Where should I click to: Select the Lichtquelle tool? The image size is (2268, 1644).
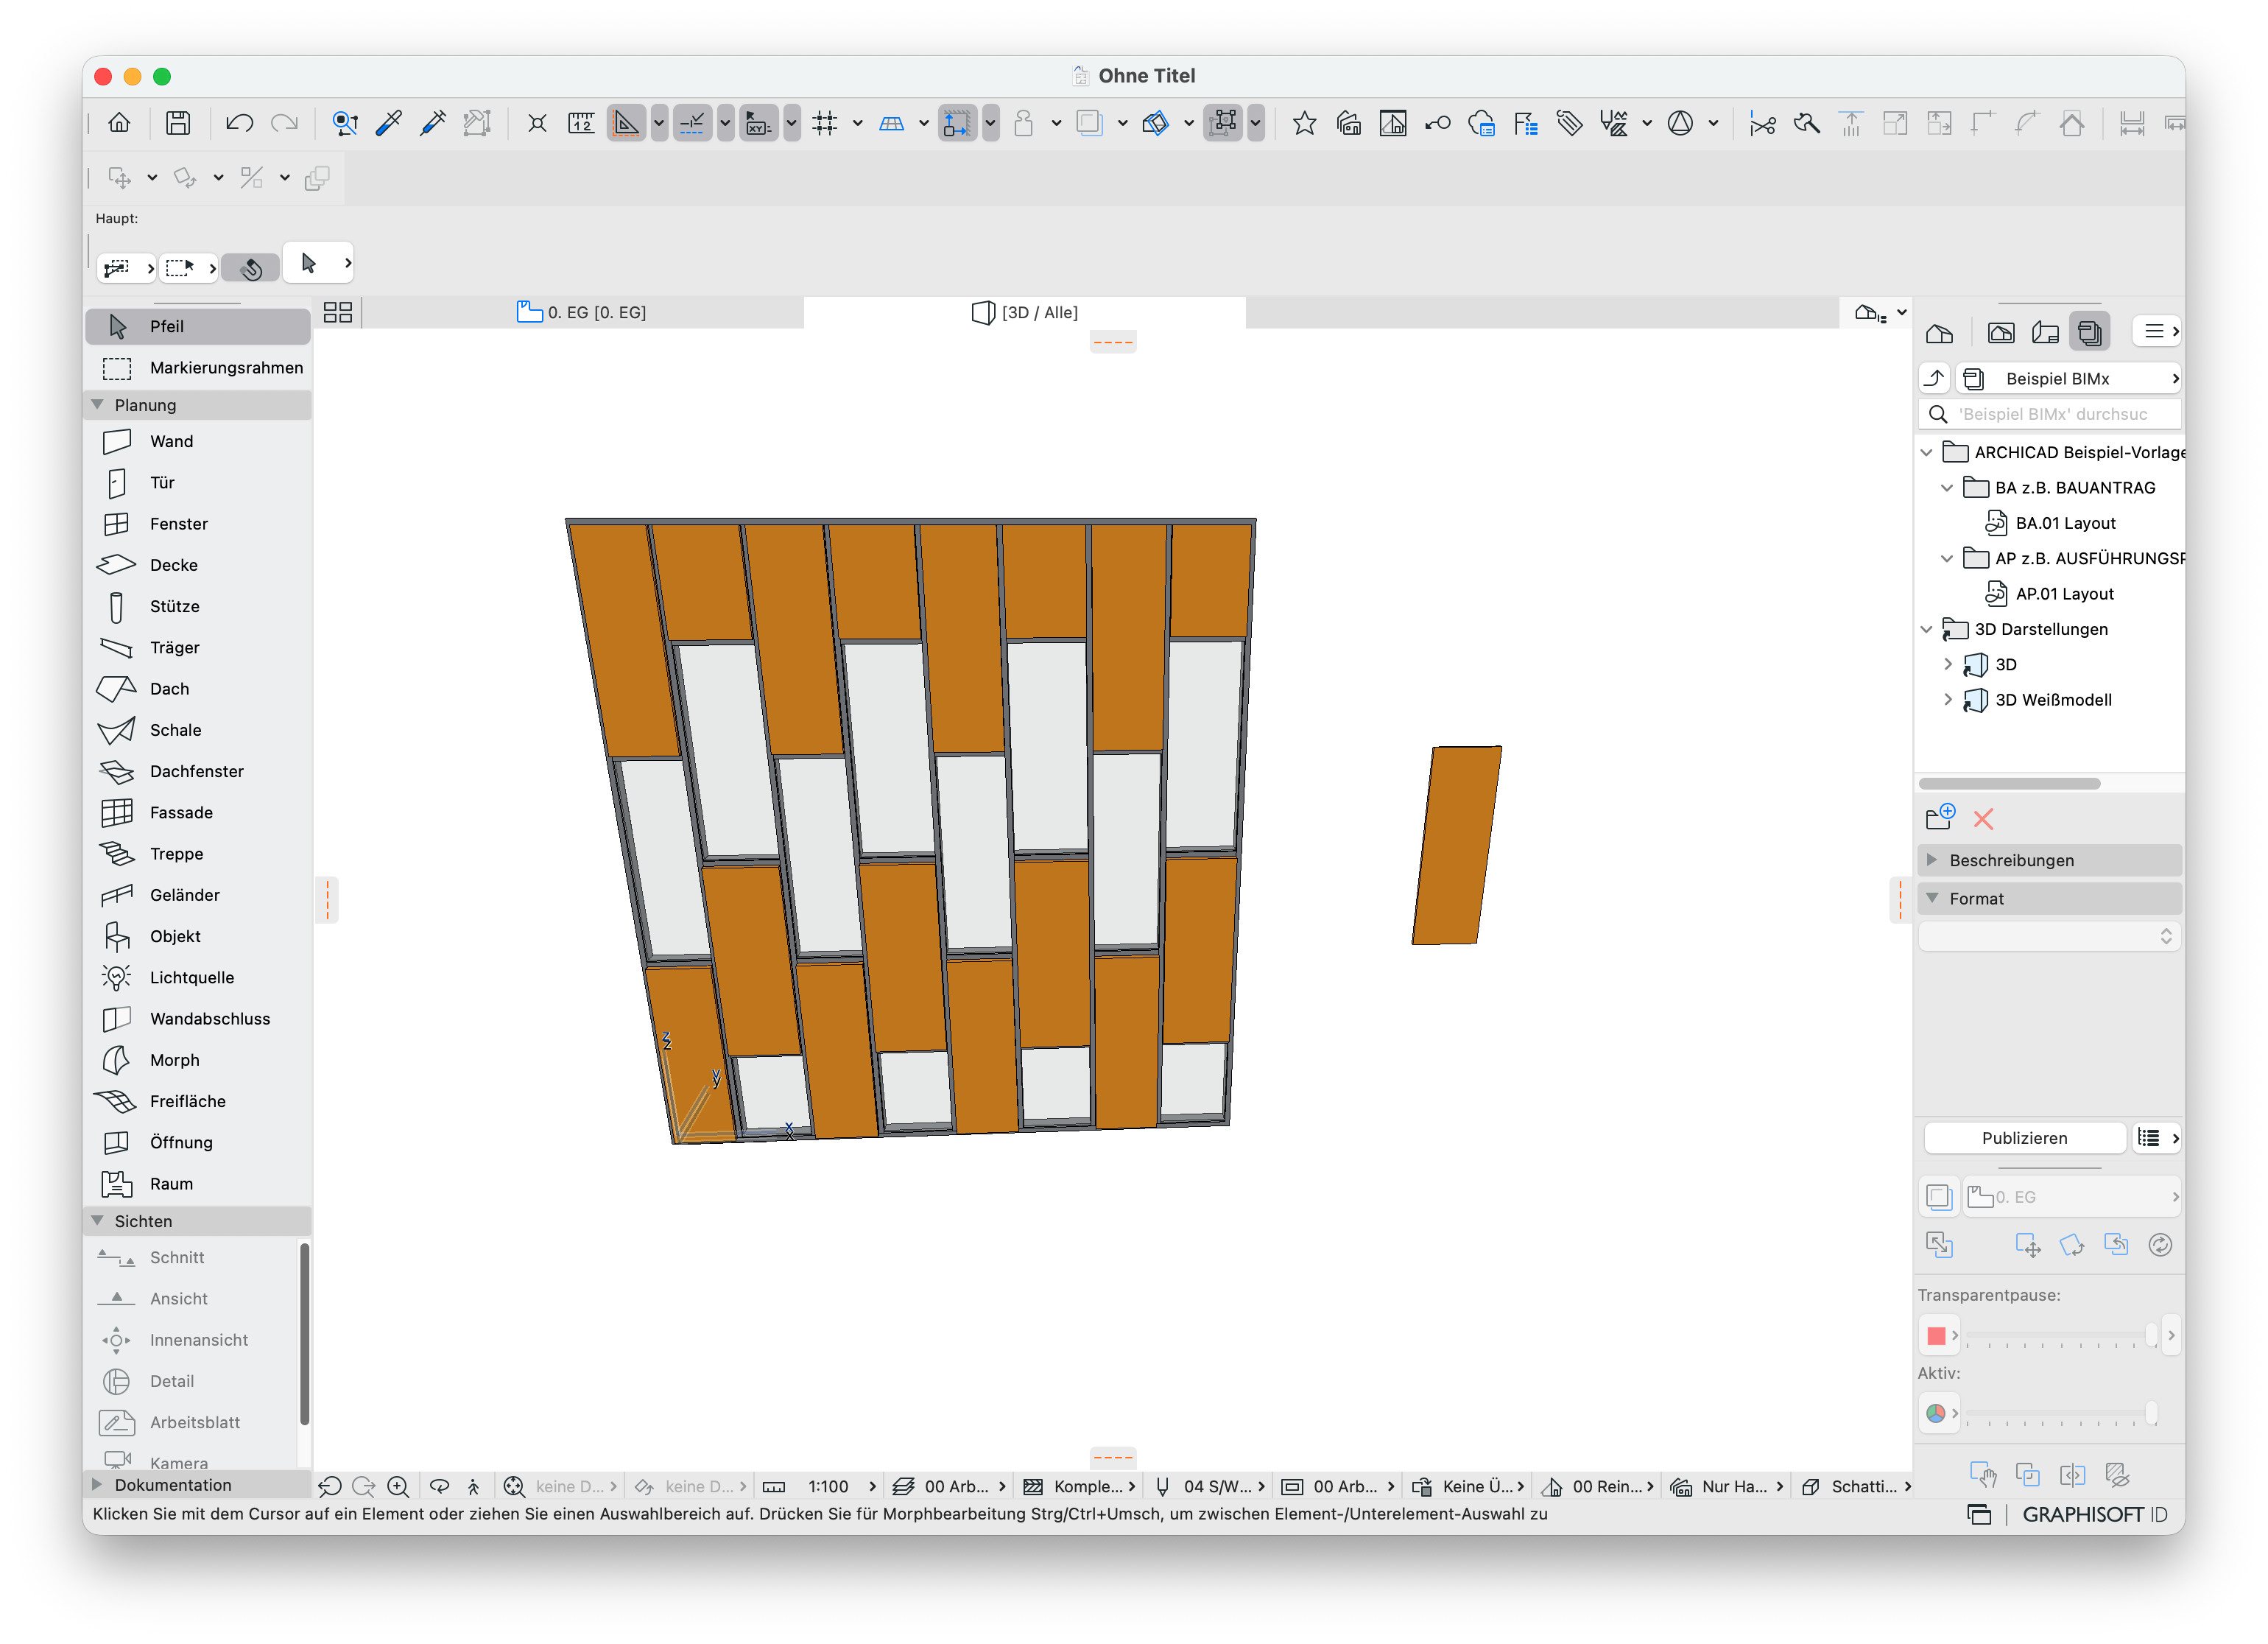click(197, 978)
